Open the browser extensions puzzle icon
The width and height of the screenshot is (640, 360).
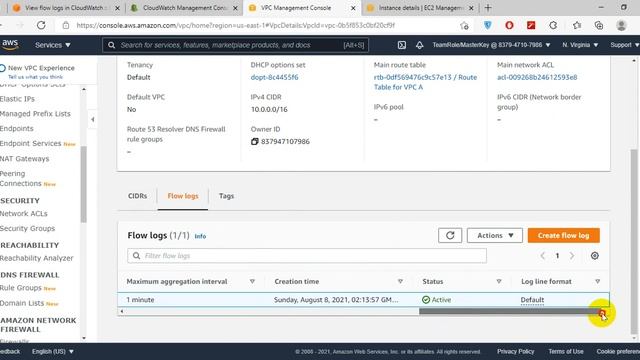pyautogui.click(x=553, y=25)
